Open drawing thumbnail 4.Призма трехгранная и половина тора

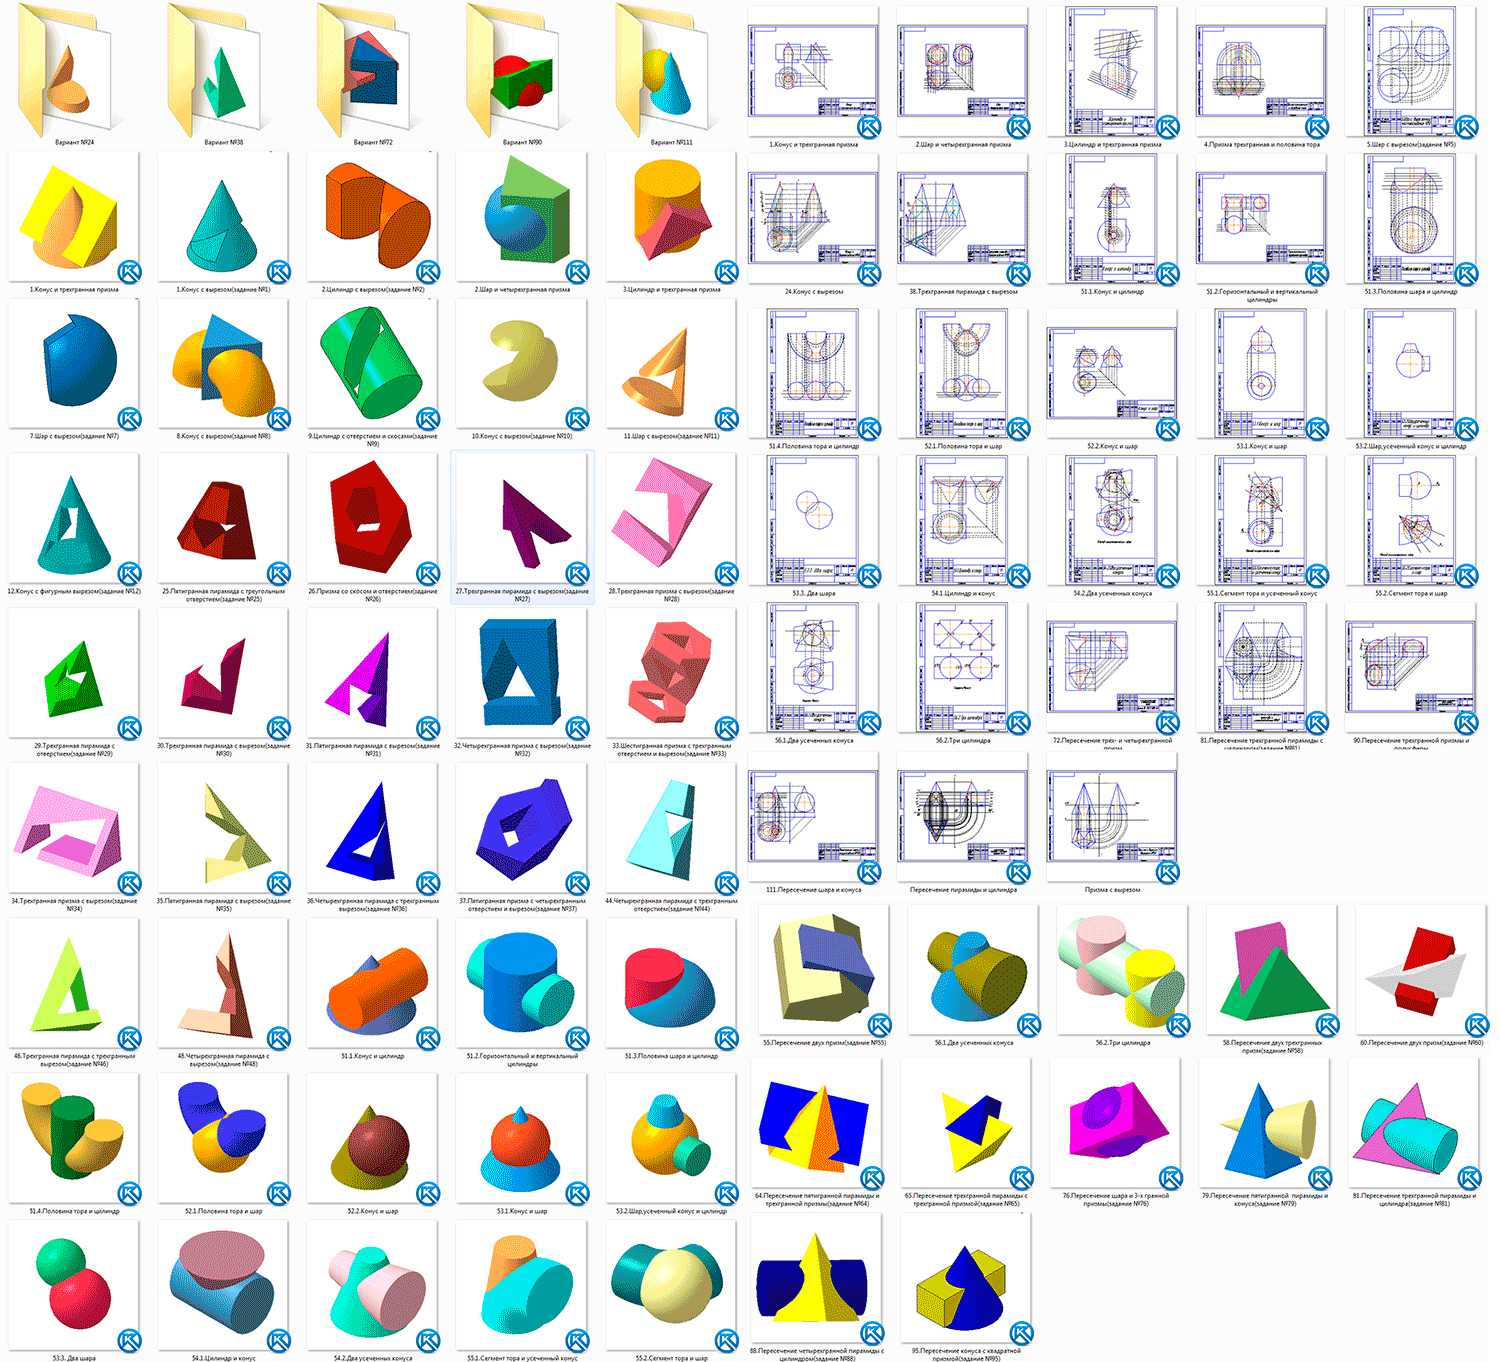click(x=1261, y=72)
